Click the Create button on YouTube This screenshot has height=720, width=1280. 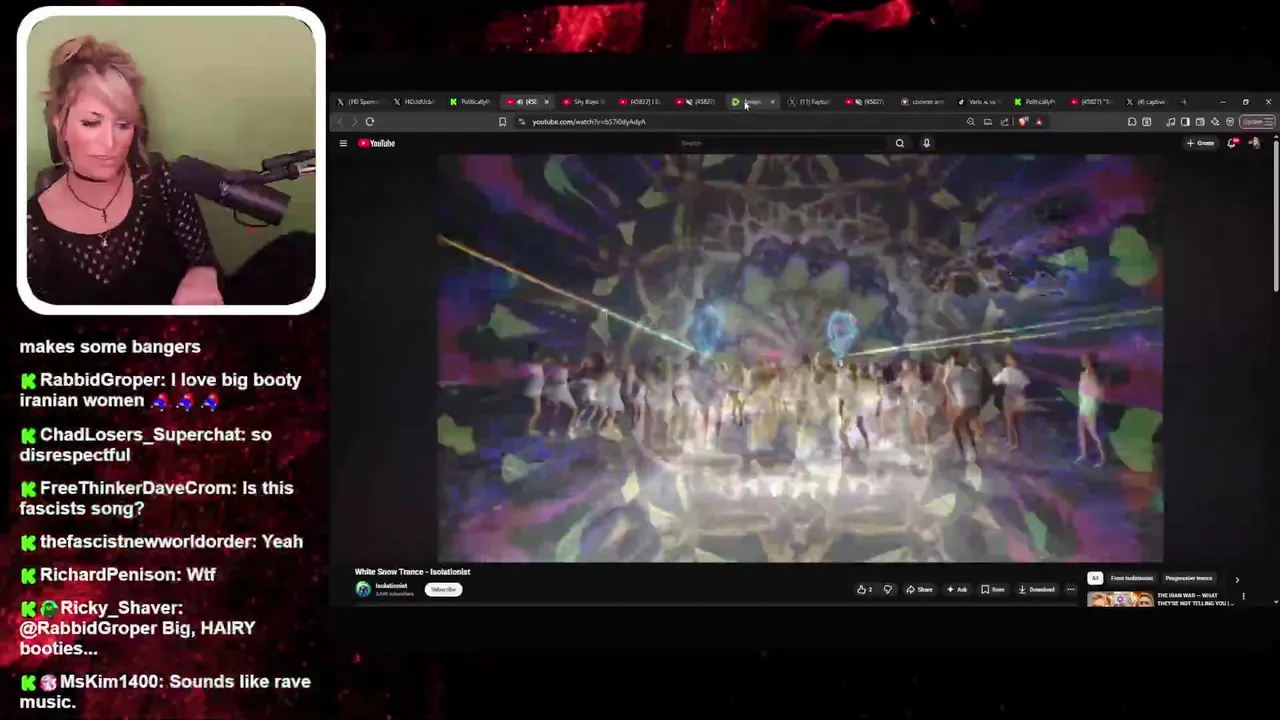(x=1200, y=143)
